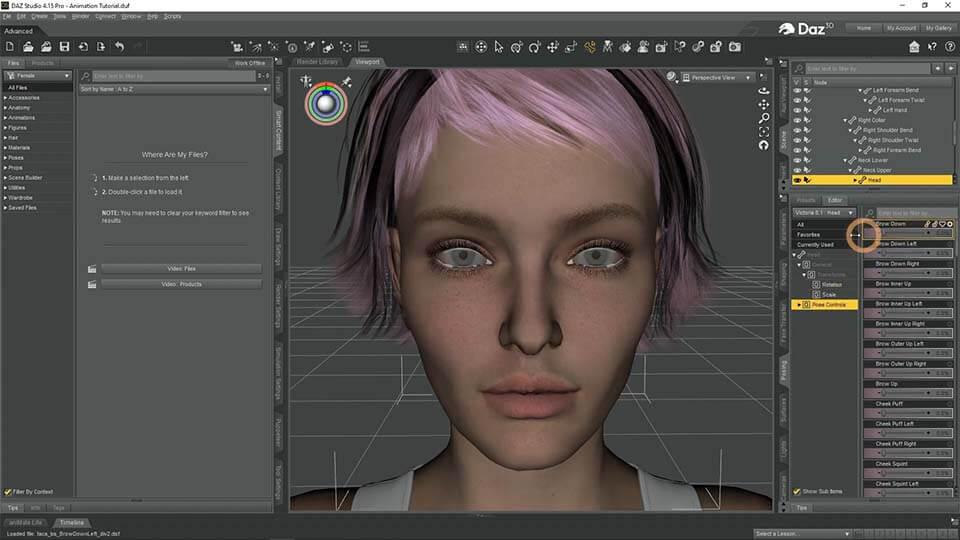Create a new camera from toolbar icon

pyautogui.click(x=237, y=47)
